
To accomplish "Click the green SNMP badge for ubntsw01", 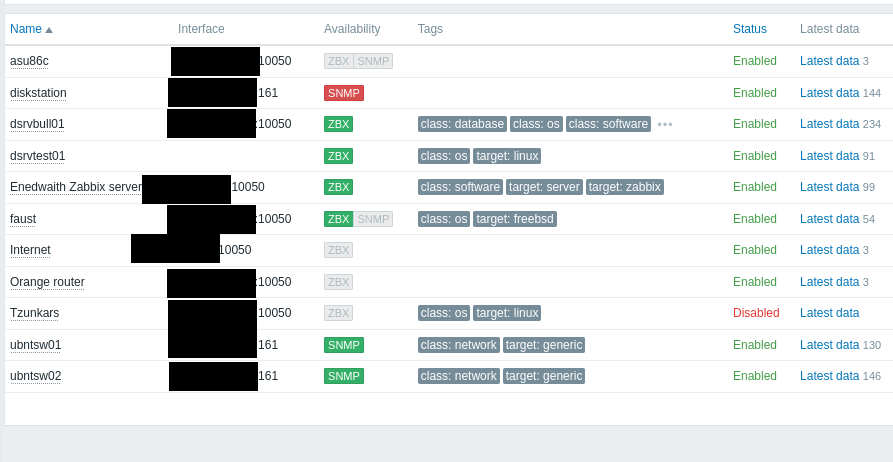I will [x=344, y=345].
